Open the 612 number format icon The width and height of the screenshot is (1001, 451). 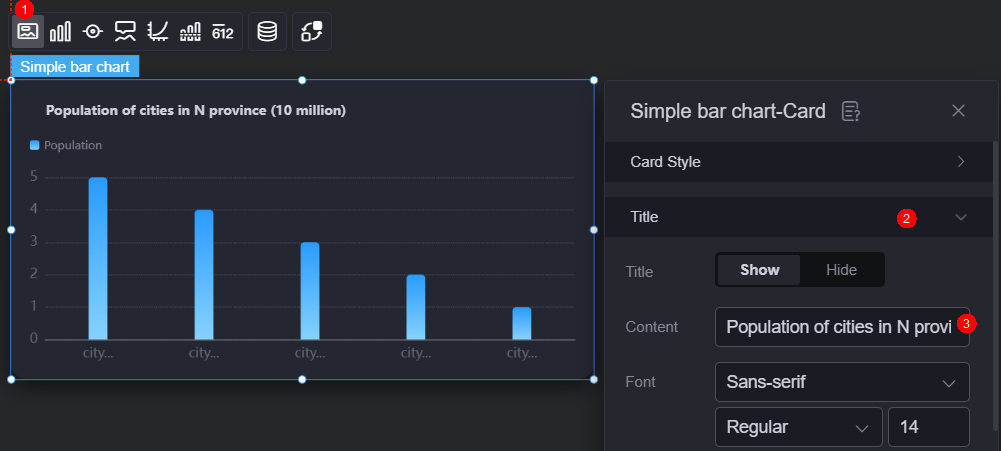(x=223, y=31)
